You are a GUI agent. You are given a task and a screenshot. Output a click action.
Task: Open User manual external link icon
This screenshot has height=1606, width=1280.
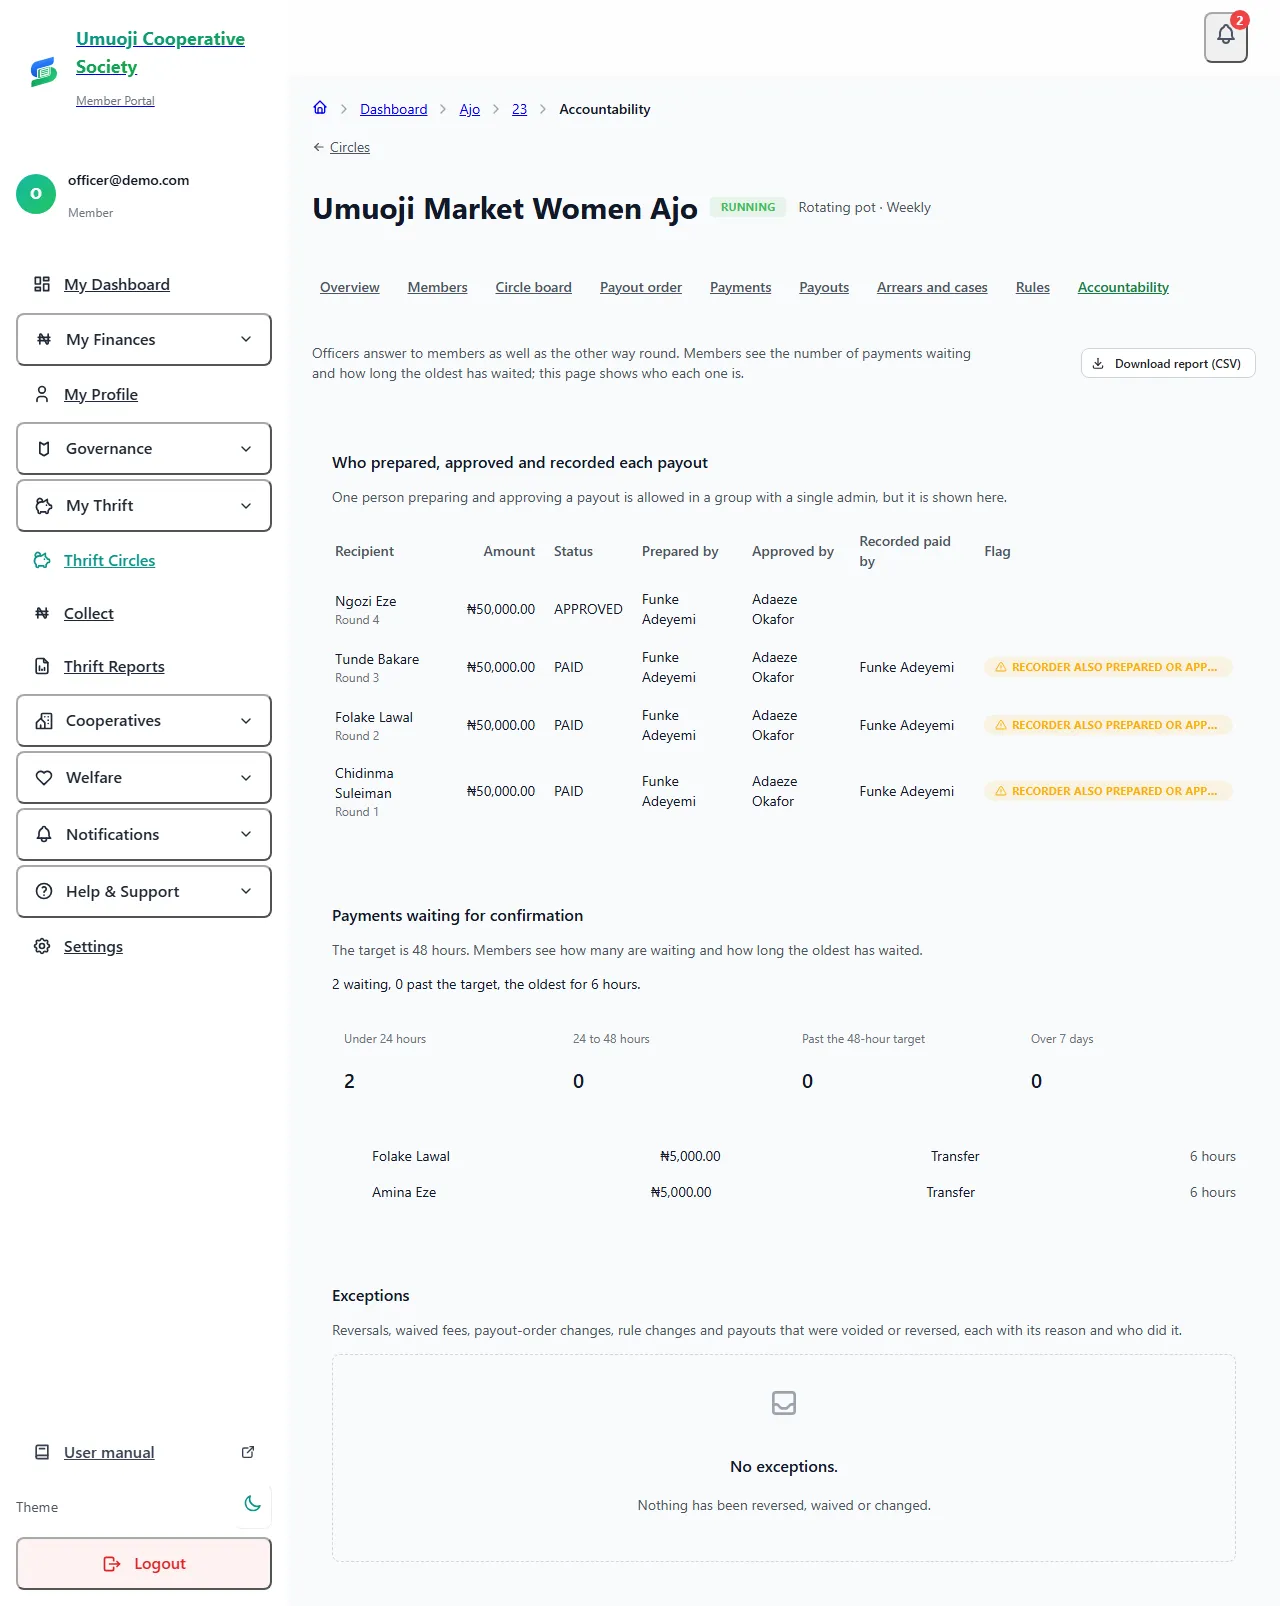coord(248,1452)
